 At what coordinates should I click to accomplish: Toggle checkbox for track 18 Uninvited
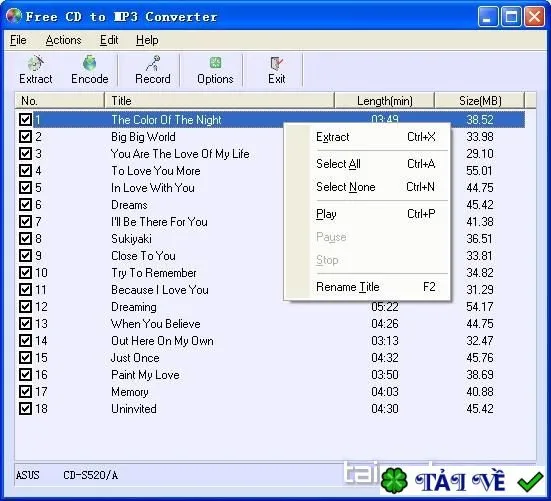pyautogui.click(x=25, y=408)
